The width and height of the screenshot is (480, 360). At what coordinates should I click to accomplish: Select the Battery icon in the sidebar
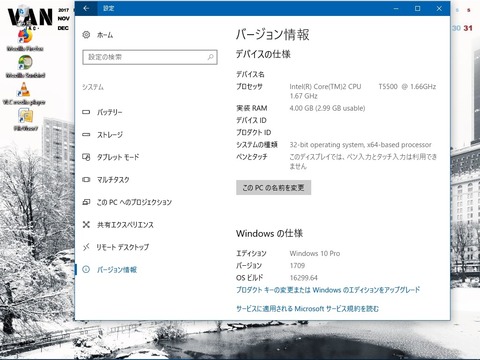click(x=86, y=112)
